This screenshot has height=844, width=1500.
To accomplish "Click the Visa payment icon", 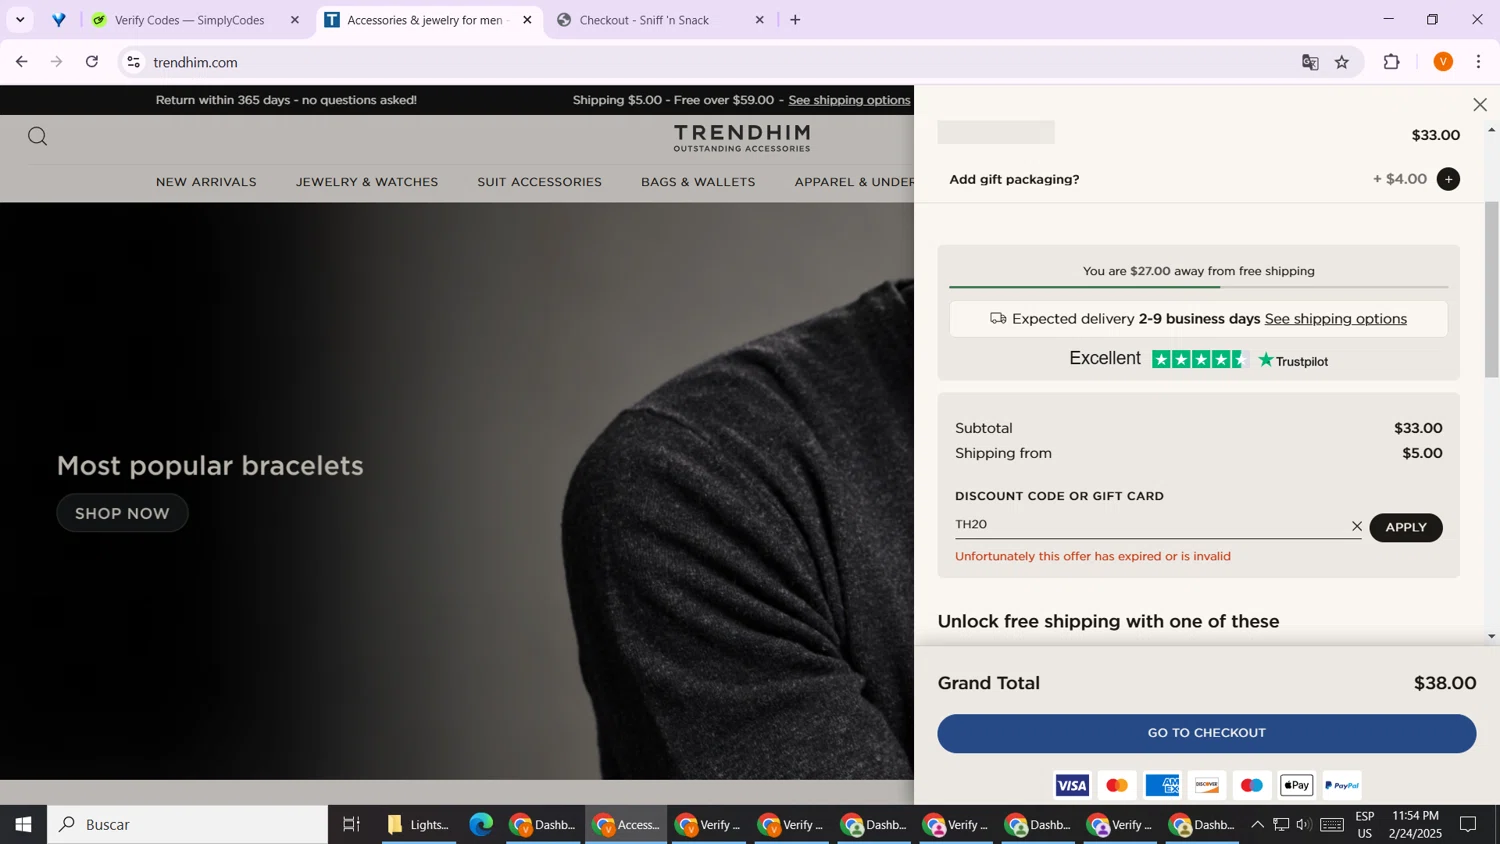I will 1071,786.
